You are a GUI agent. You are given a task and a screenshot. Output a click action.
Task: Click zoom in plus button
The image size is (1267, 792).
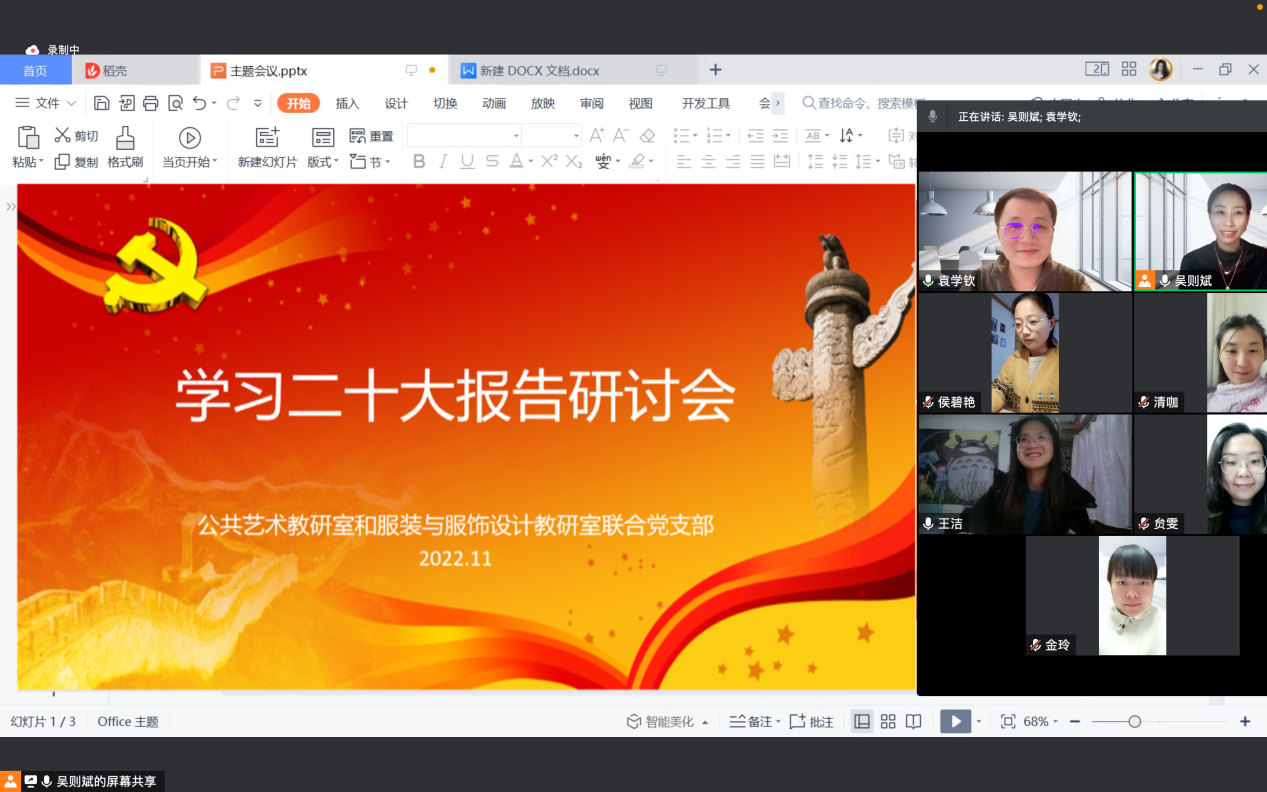(x=1245, y=722)
